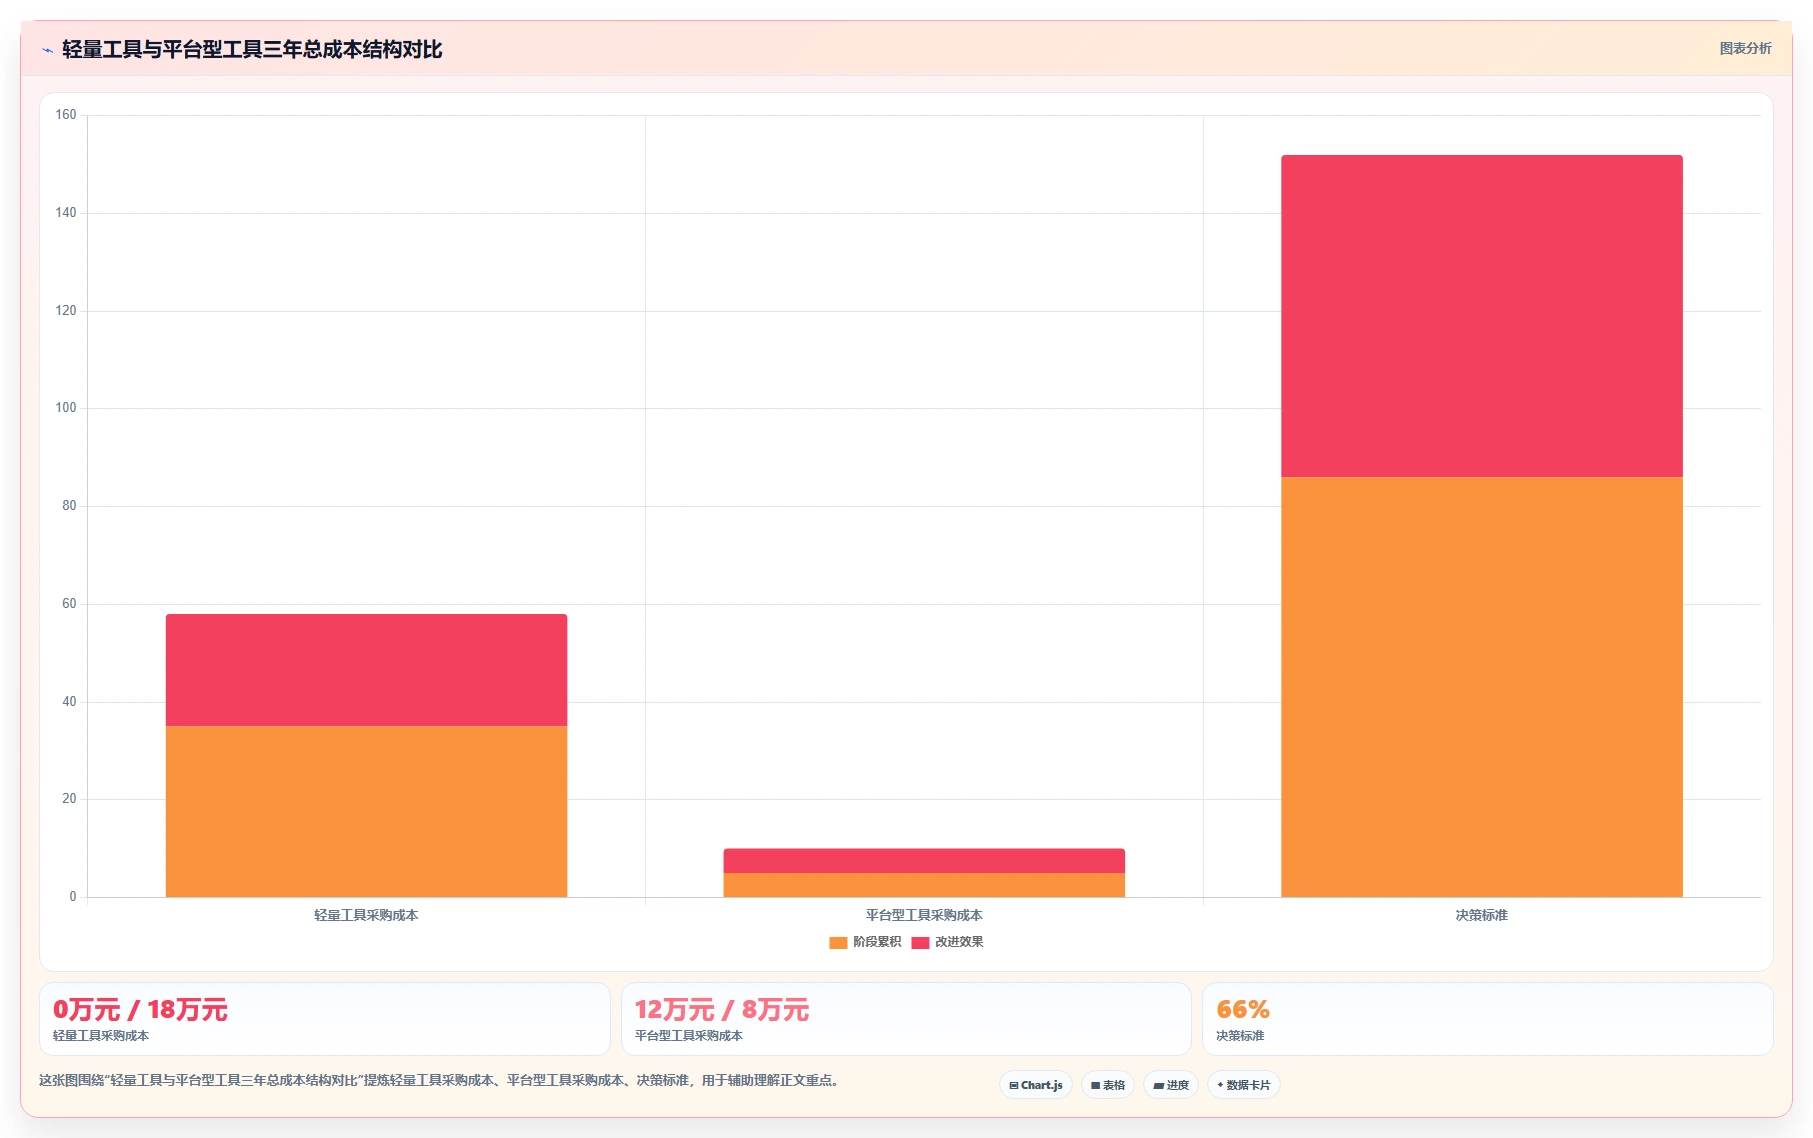Select the Chart.js tag chip
The width and height of the screenshot is (1813, 1138).
pos(1036,1085)
